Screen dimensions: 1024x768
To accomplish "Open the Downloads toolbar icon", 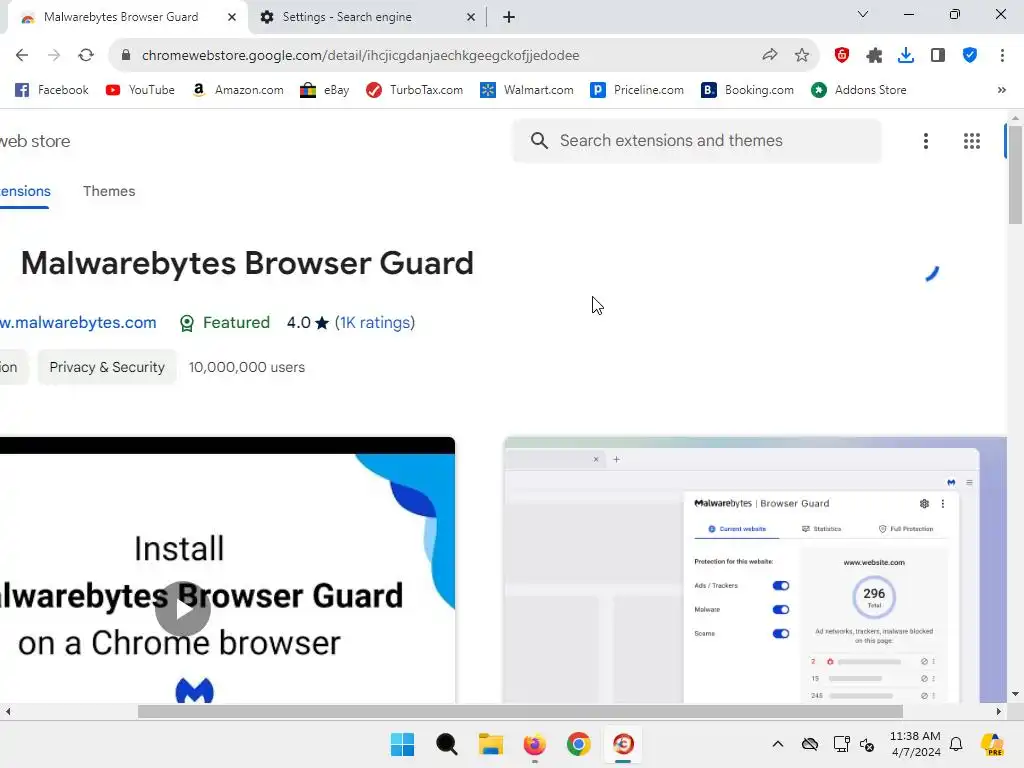I will (x=906, y=56).
